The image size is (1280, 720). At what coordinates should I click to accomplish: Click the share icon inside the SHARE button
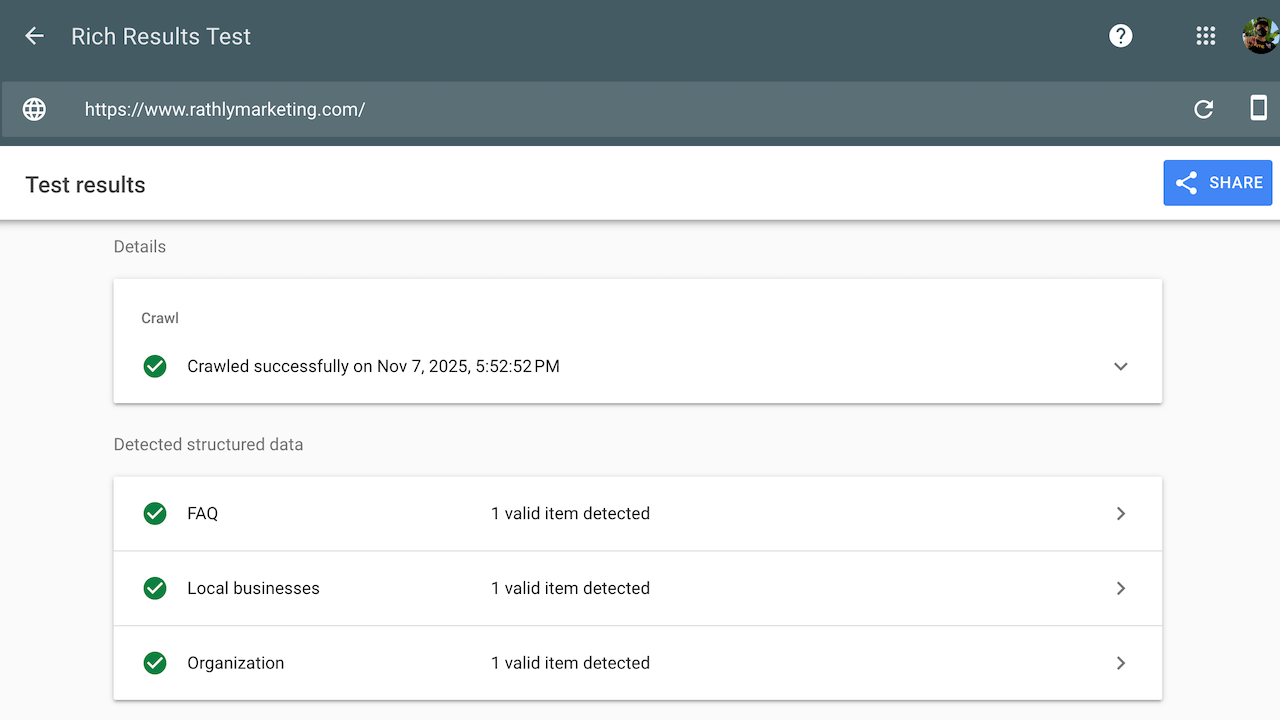1186,183
